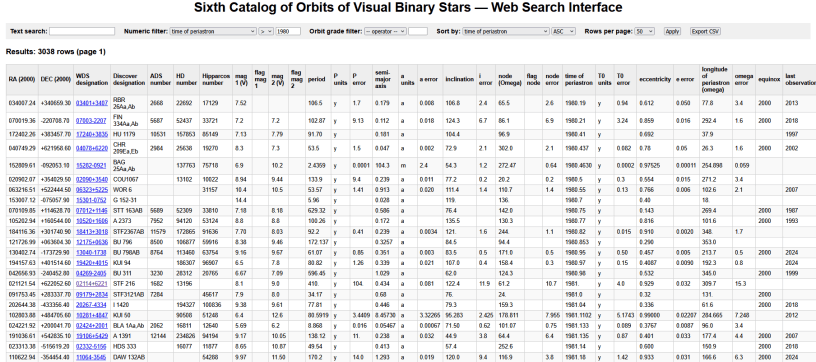
Task: Click the 'DEC (2000)' column header
Action: [56, 79]
